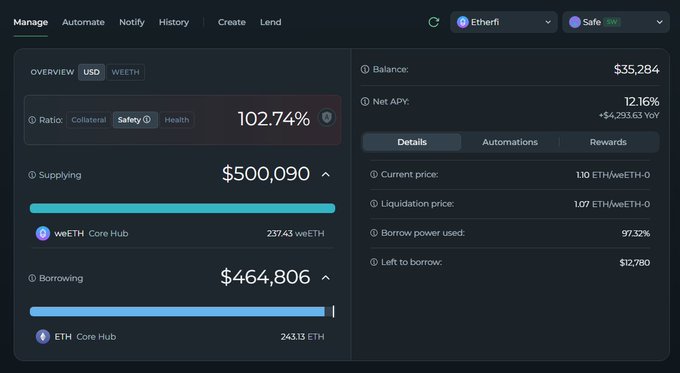Collapse the Supplying section chevron

tap(326, 174)
